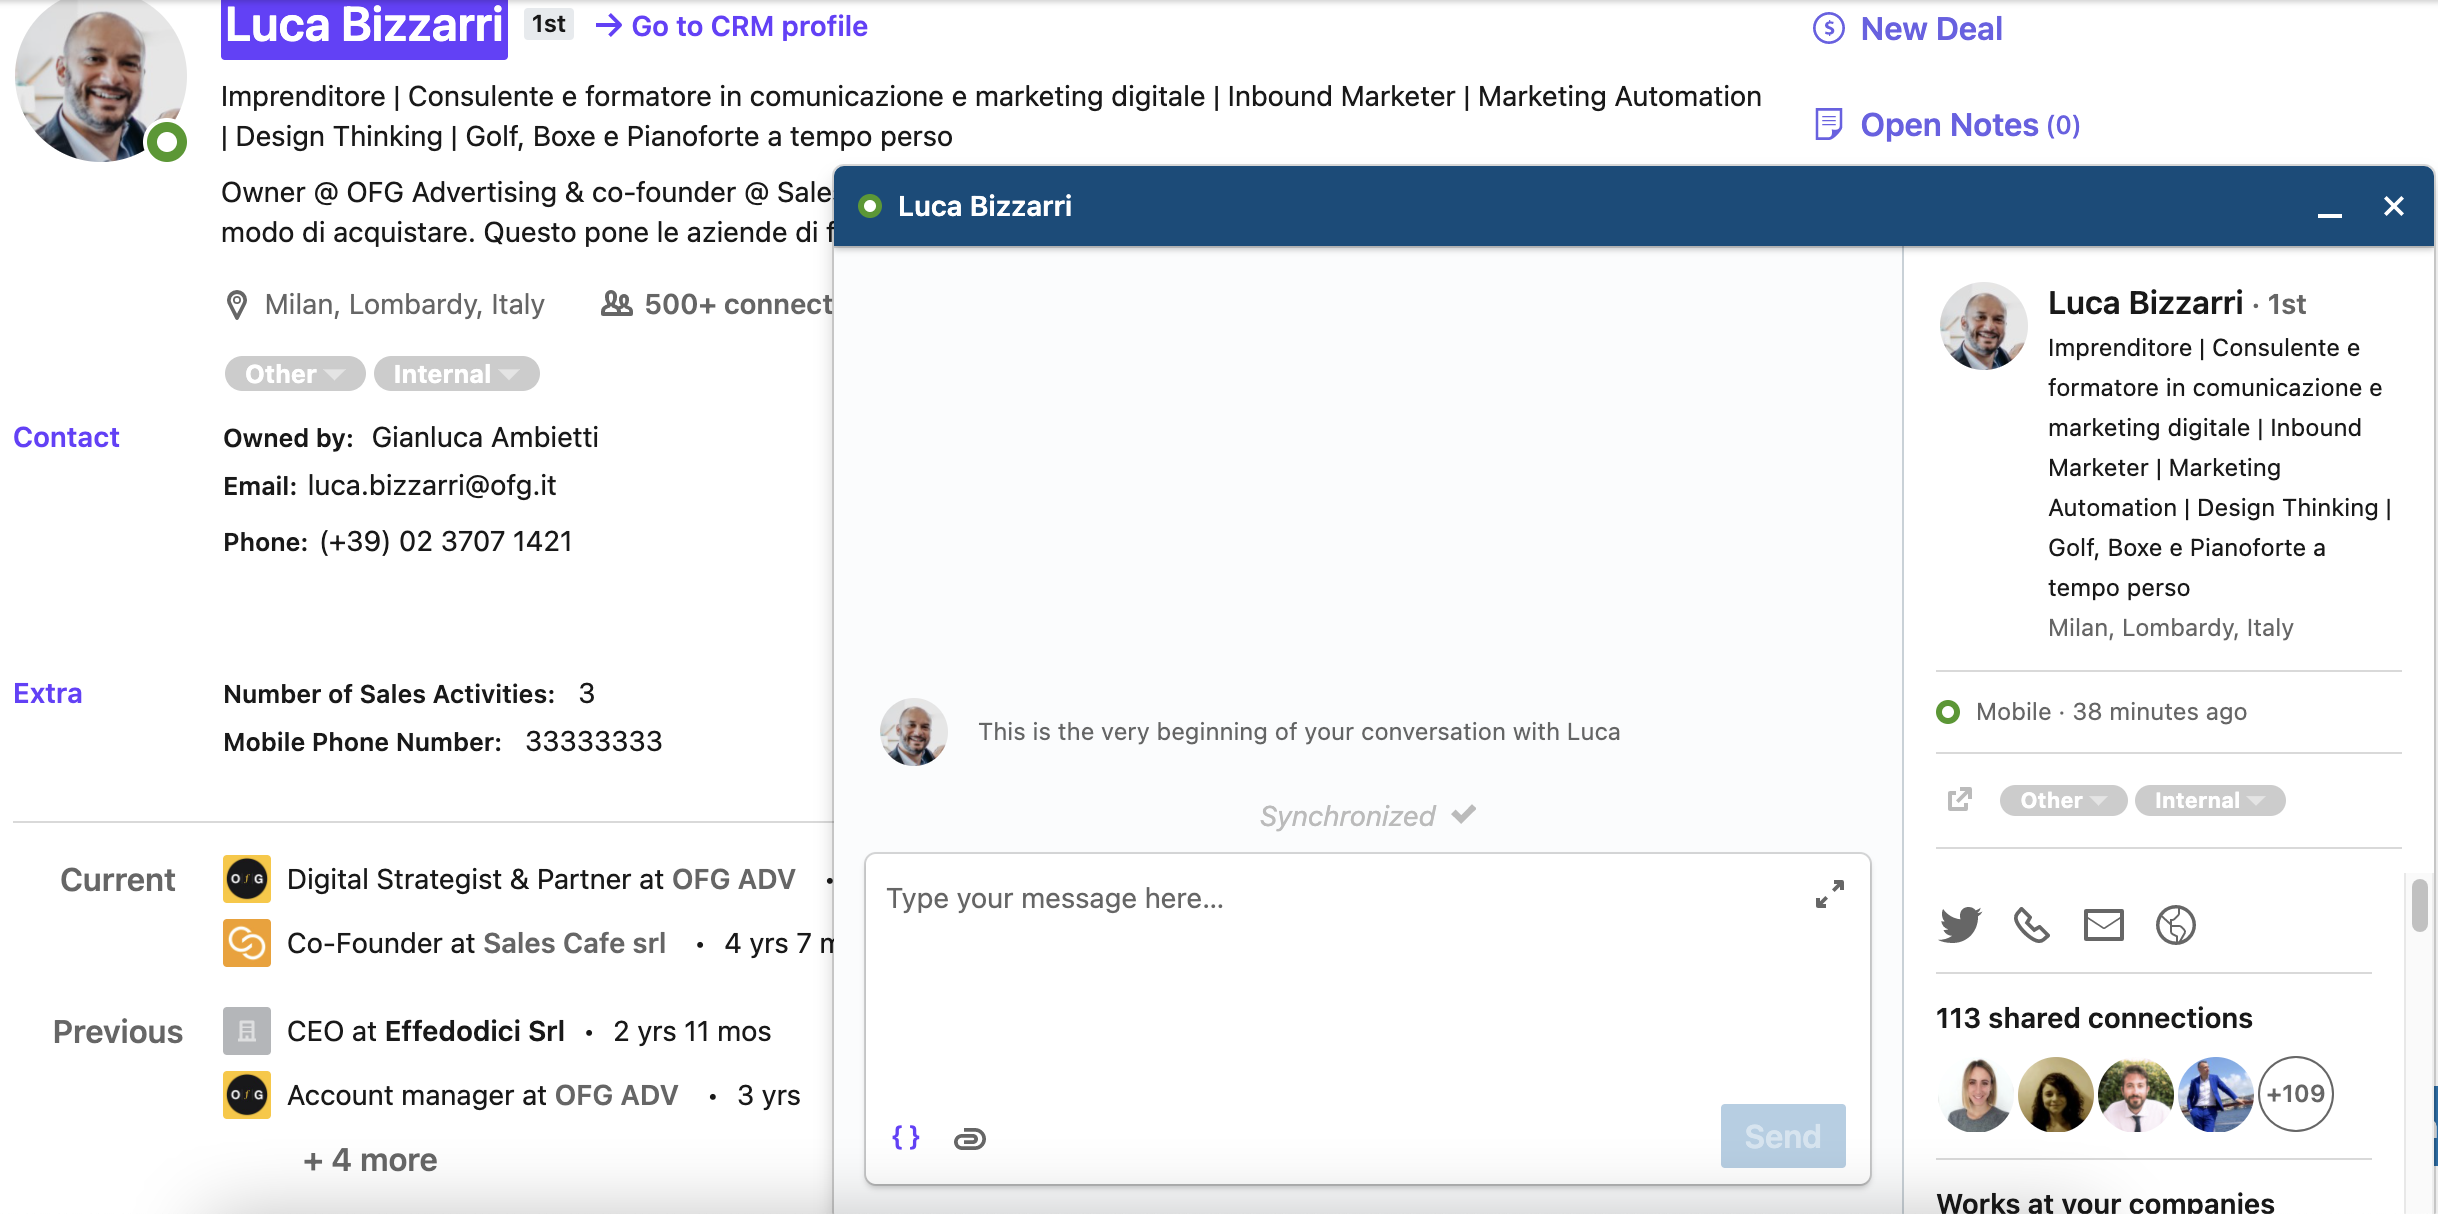Click Mobile · 38 minutes ago status
The image size is (2438, 1214).
click(x=2111, y=711)
